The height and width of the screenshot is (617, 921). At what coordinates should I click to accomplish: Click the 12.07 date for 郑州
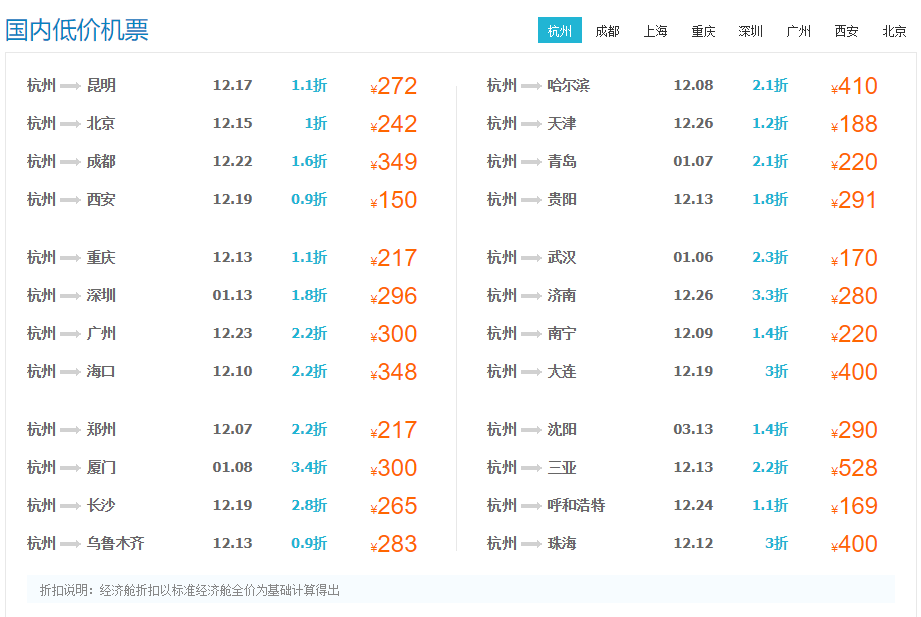[x=233, y=429]
